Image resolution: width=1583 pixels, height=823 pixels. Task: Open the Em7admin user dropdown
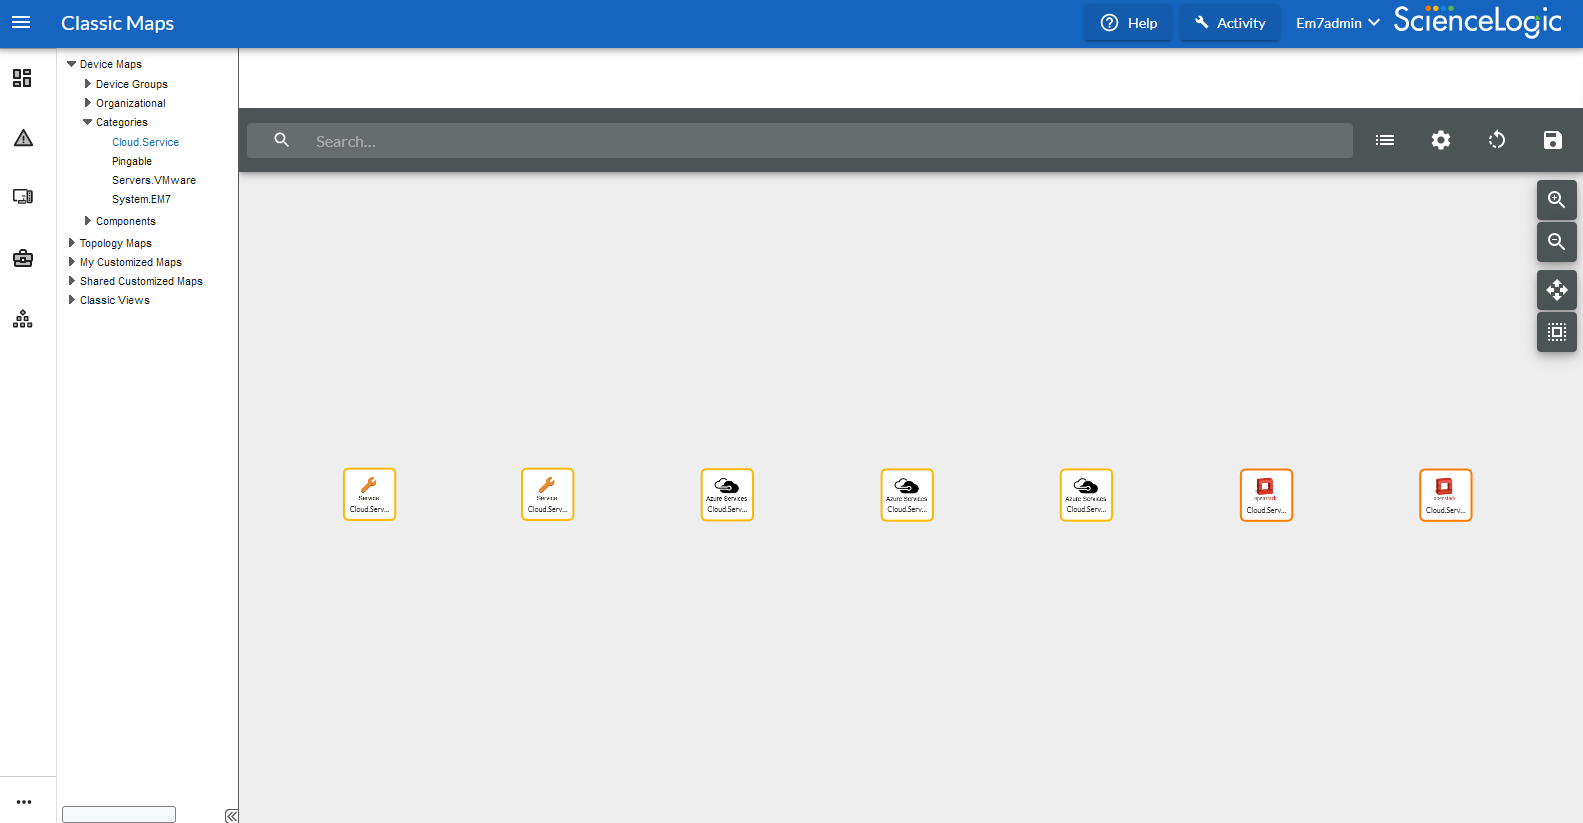click(1337, 23)
